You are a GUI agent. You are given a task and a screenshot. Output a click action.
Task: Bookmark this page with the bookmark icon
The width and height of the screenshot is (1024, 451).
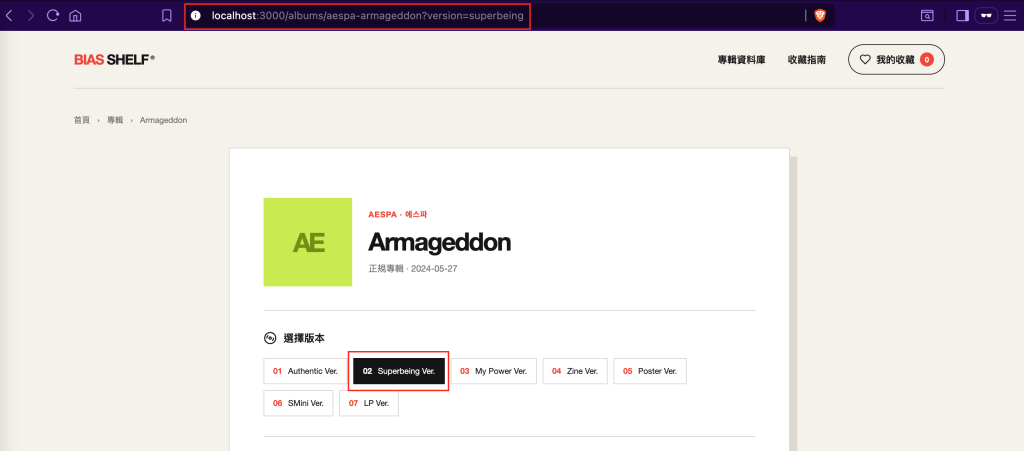tap(167, 16)
